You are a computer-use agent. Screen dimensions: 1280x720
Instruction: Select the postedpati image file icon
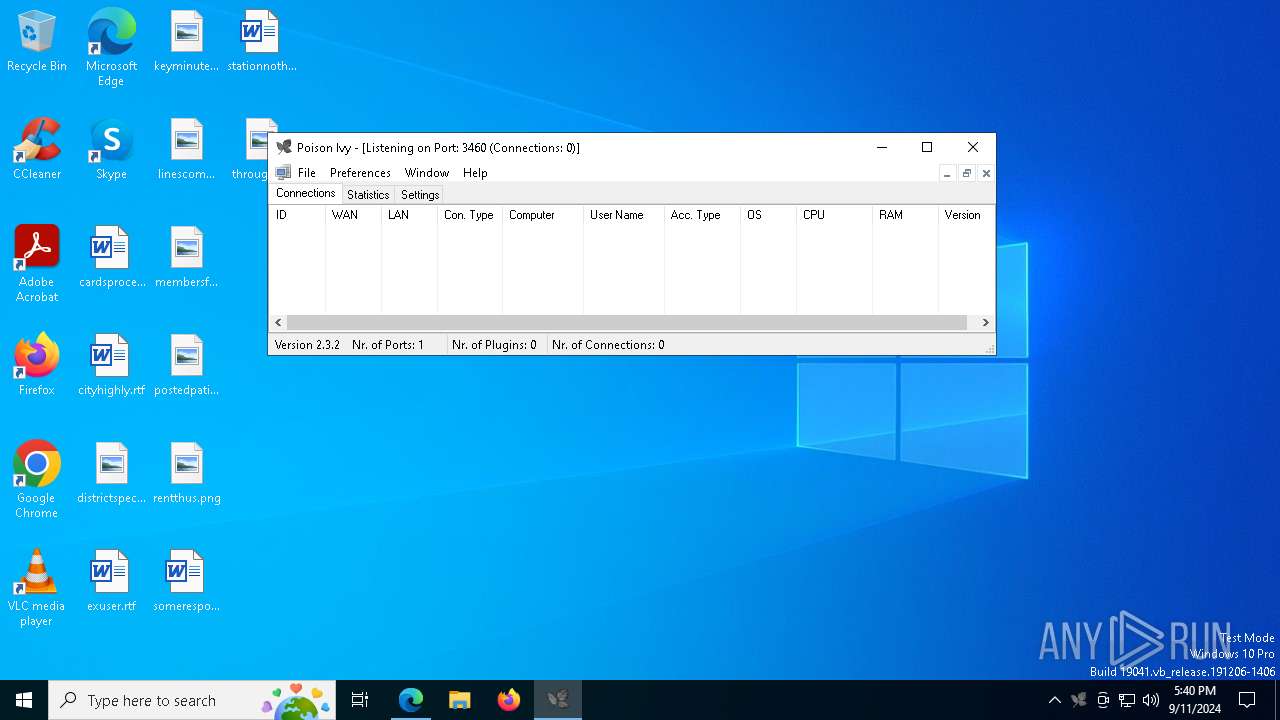[186, 366]
